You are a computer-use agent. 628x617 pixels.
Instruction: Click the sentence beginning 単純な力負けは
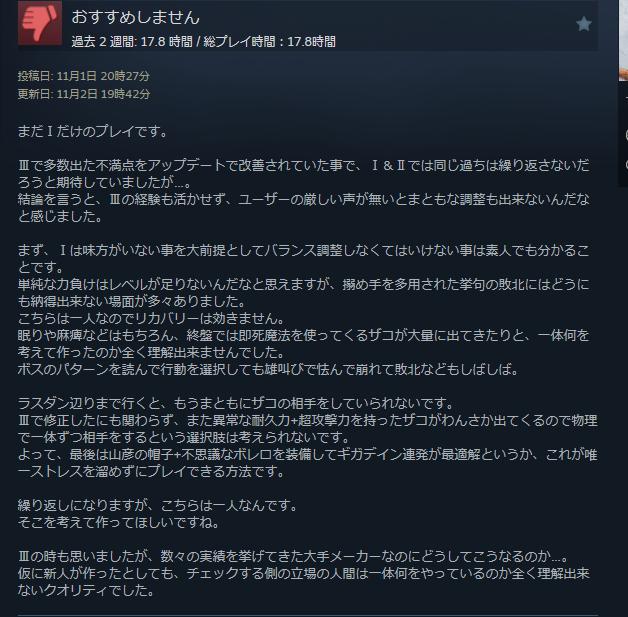click(x=304, y=292)
